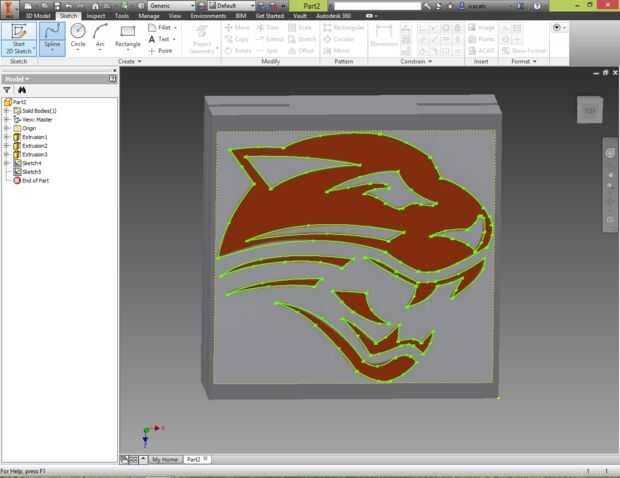Expand the Sketch4 node

point(6,163)
